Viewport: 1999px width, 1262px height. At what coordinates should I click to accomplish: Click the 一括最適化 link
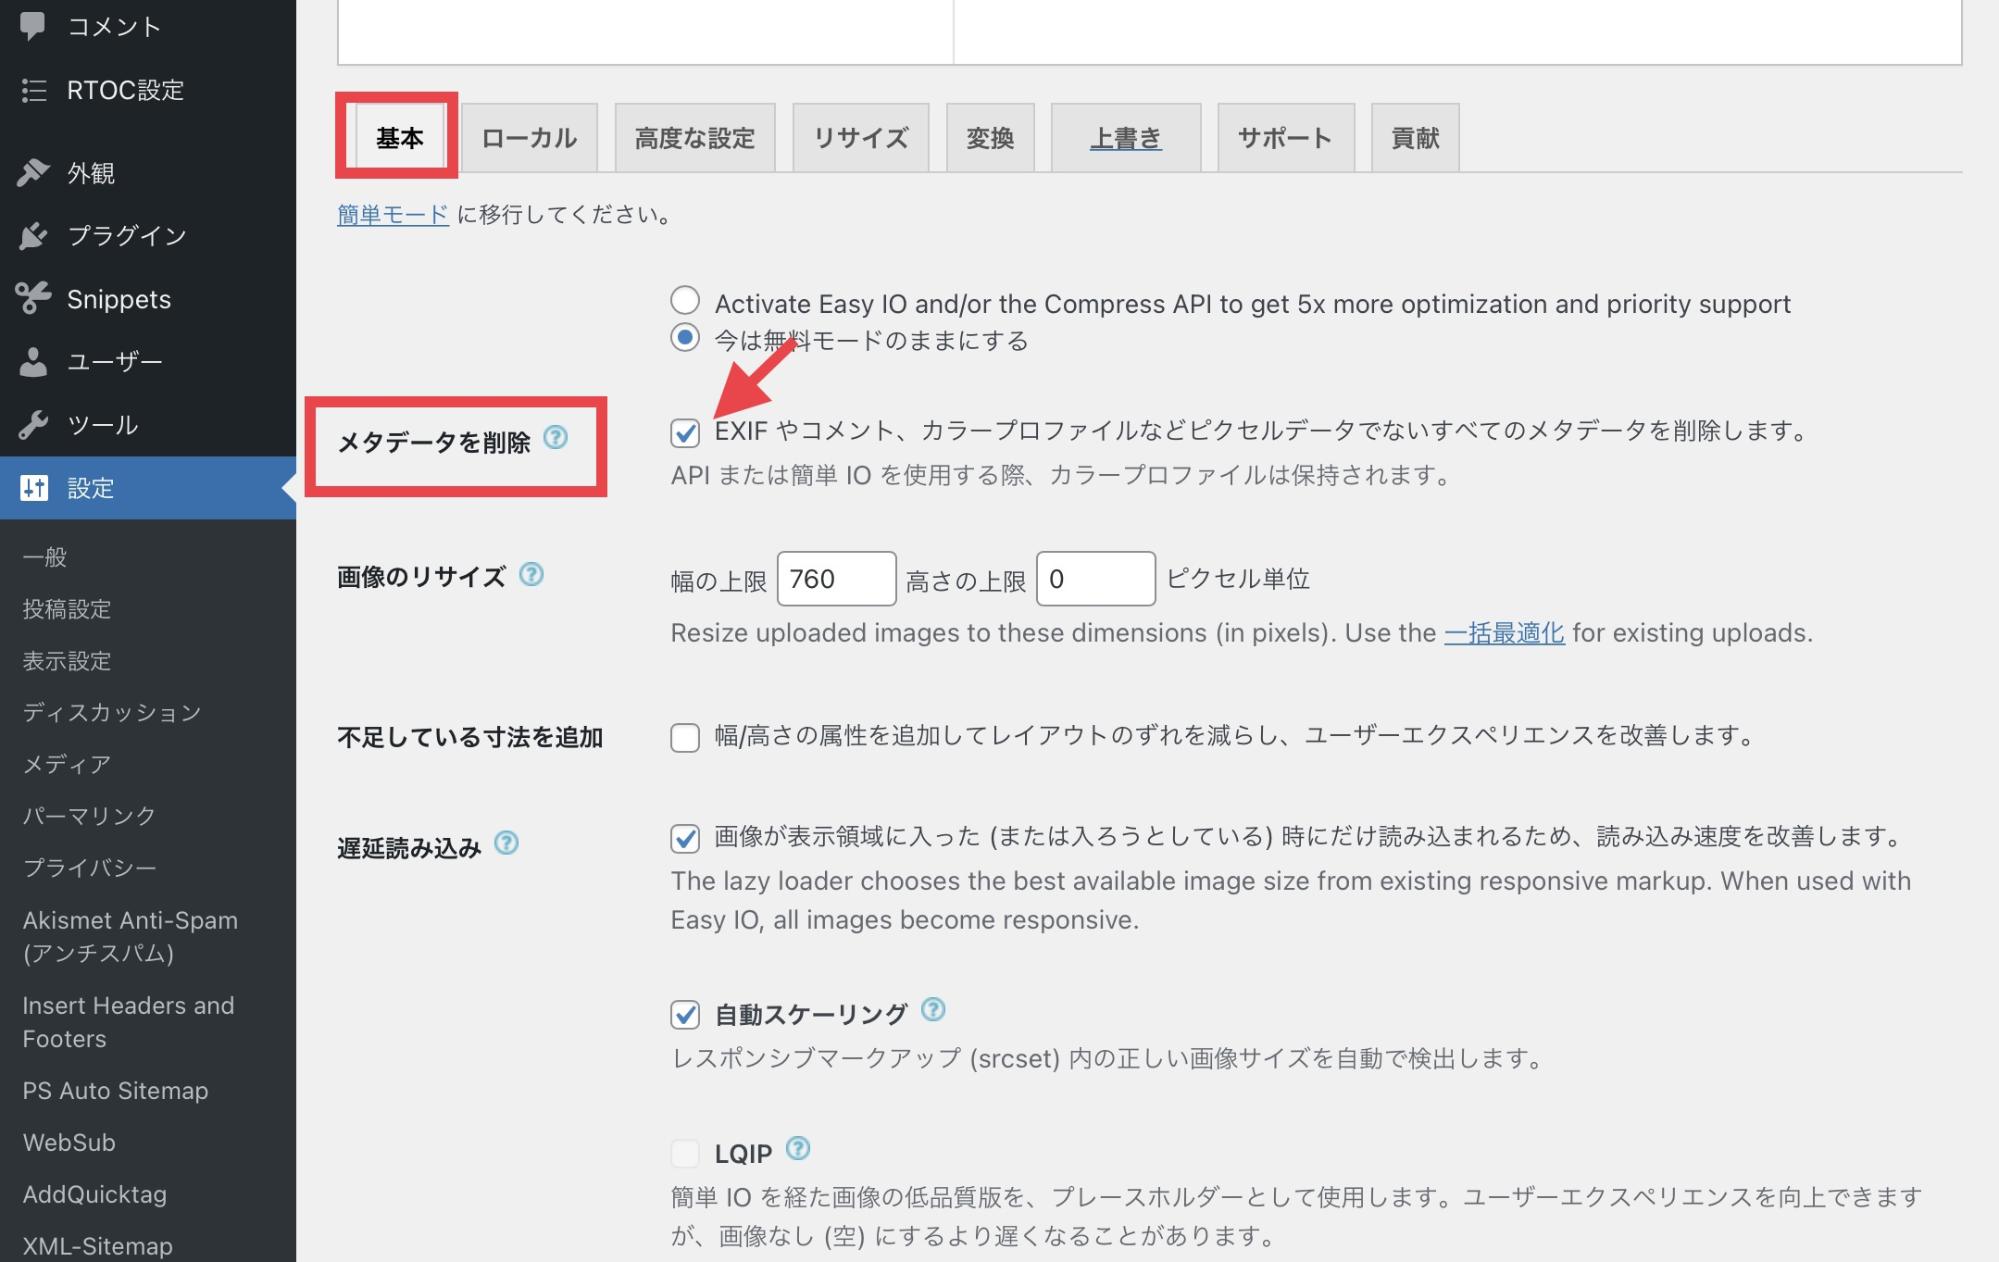[x=1504, y=633]
